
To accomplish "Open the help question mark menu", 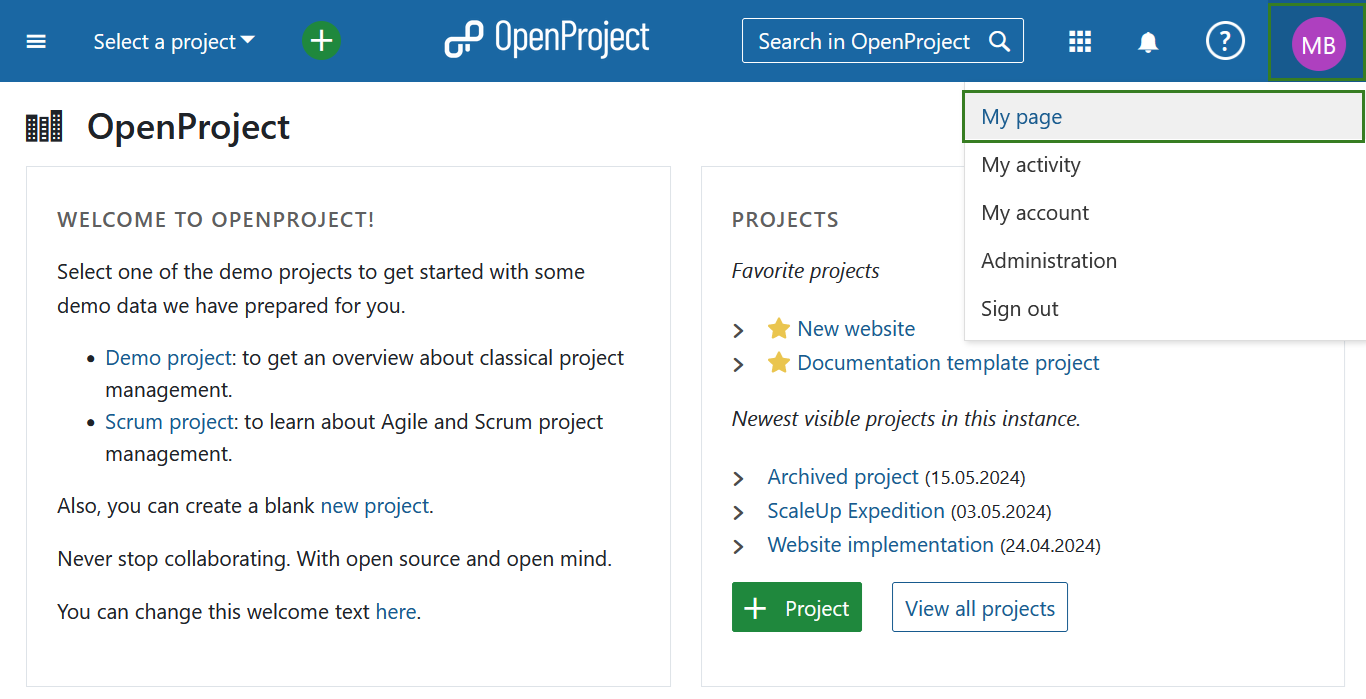I will [x=1224, y=41].
